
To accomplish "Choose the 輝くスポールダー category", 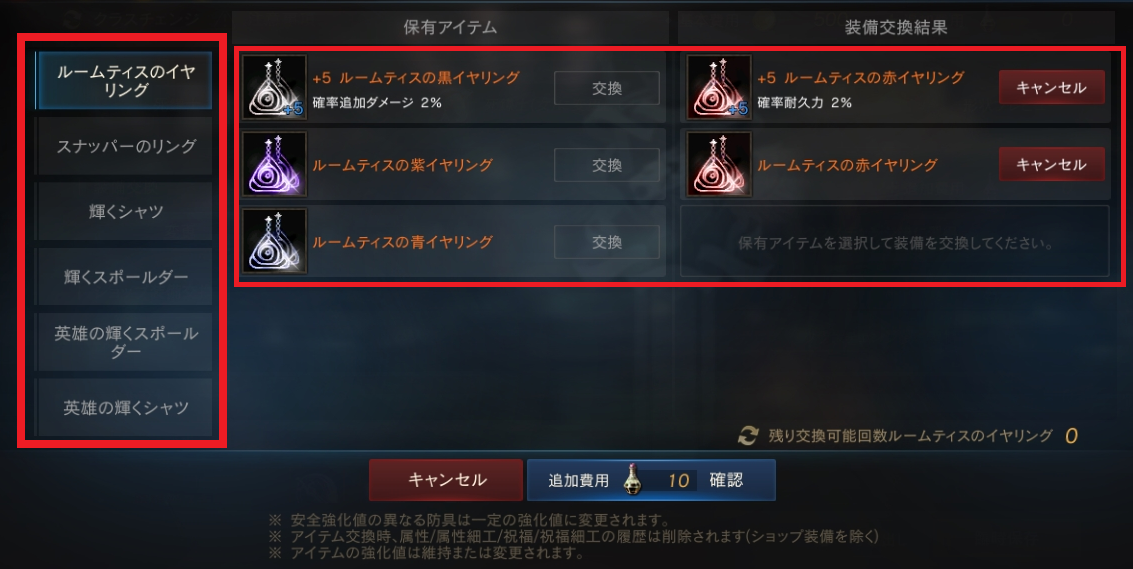I will [x=124, y=277].
